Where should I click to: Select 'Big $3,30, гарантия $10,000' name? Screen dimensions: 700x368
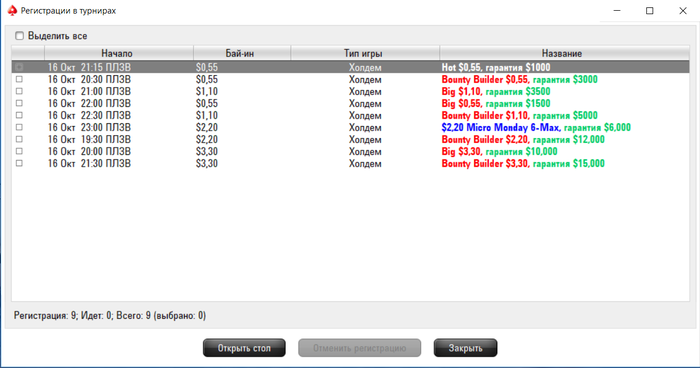click(x=500, y=152)
